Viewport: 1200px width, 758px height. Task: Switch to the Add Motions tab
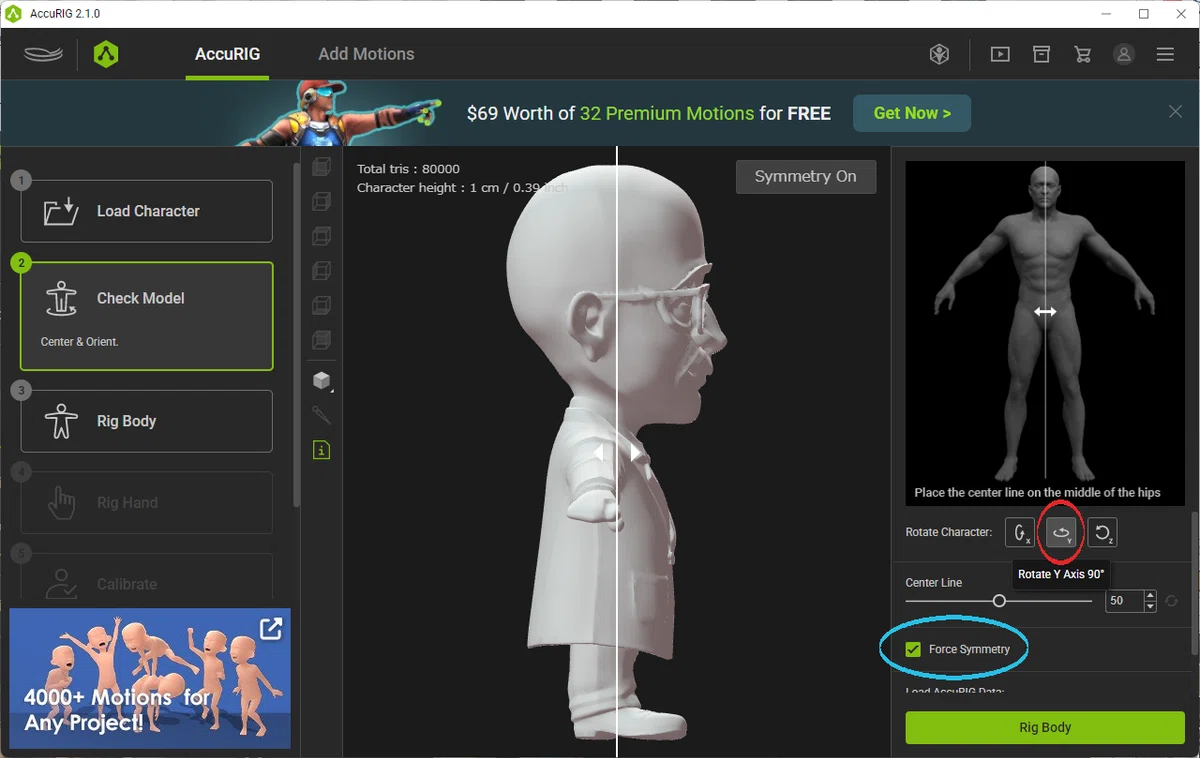tap(366, 54)
